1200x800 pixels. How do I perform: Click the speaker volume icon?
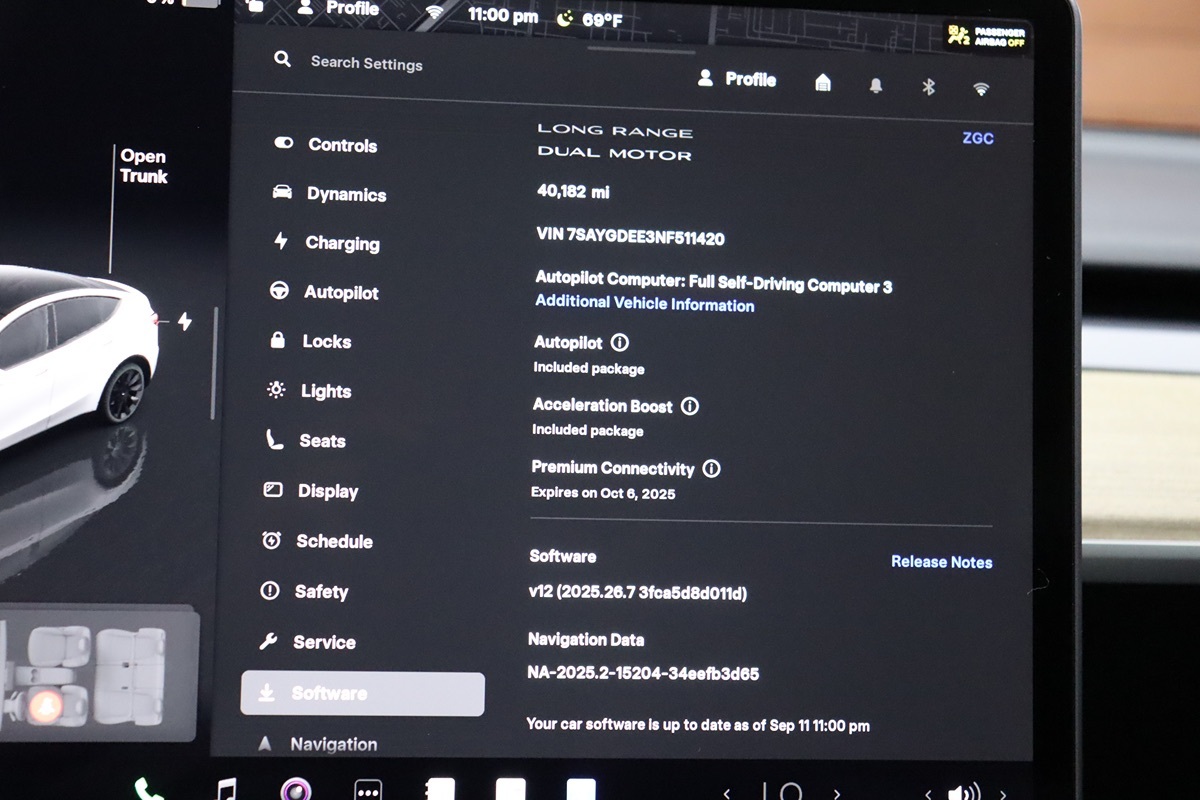coord(963,793)
